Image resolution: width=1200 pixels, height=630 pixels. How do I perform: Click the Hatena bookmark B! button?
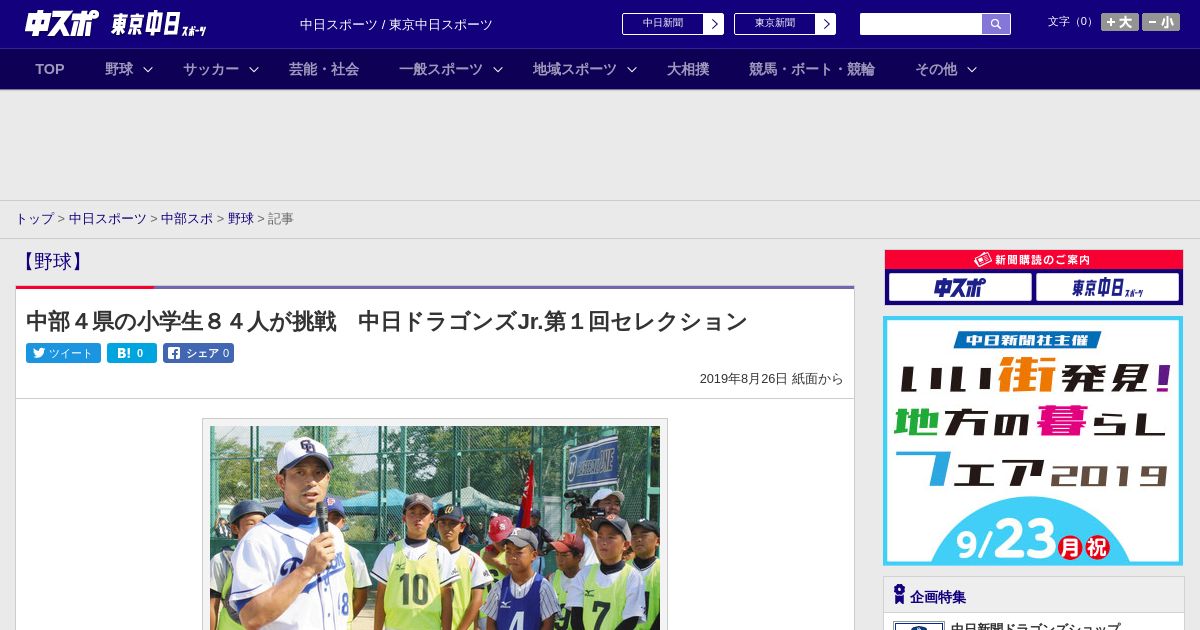click(x=132, y=353)
